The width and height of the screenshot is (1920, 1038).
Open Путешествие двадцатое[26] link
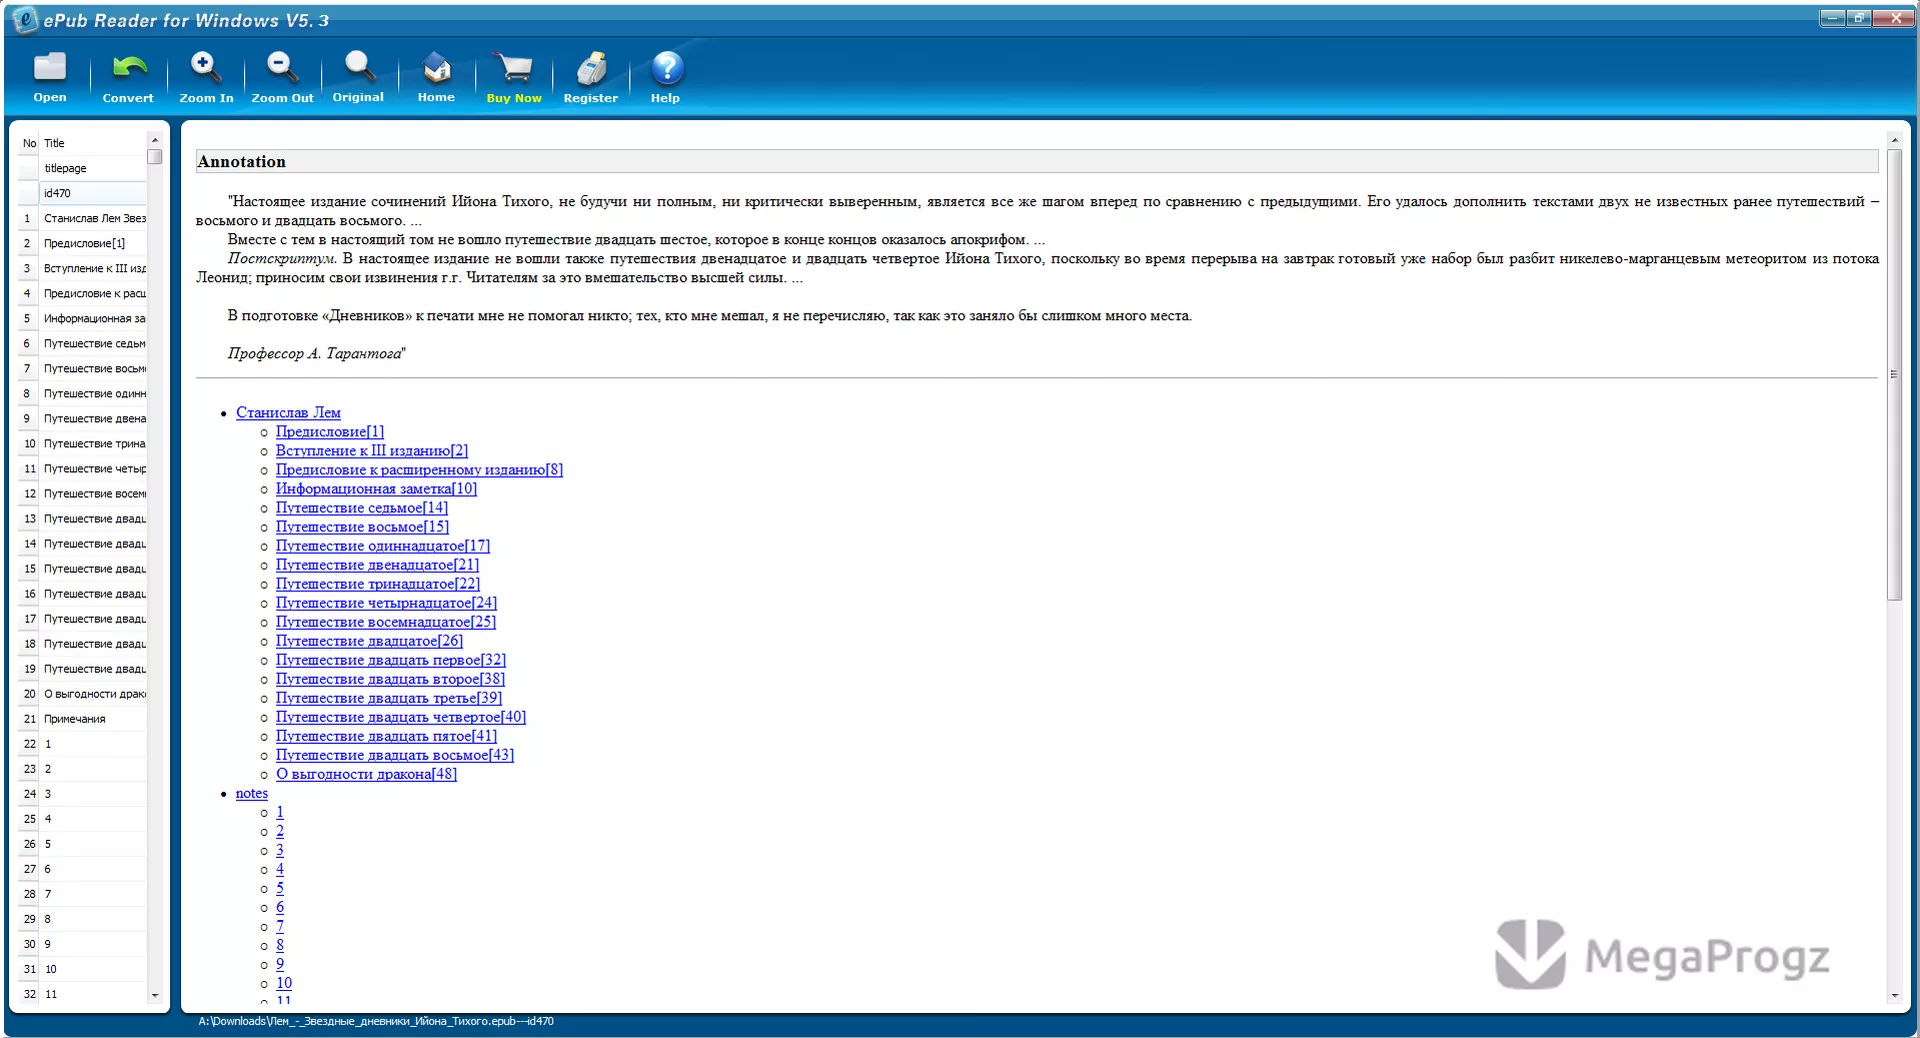pyautogui.click(x=369, y=640)
